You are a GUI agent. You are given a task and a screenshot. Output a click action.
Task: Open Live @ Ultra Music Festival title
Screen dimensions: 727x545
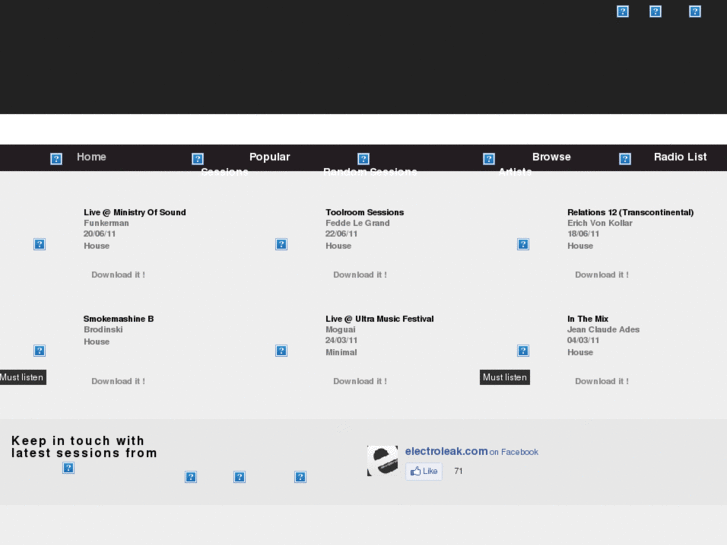click(x=380, y=319)
